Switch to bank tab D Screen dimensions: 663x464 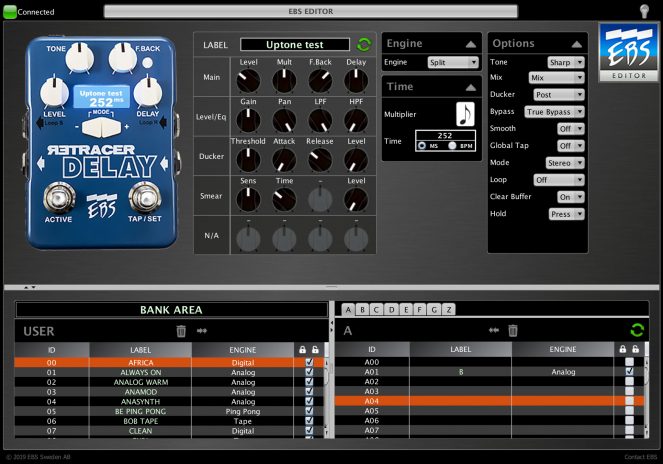[x=391, y=309]
